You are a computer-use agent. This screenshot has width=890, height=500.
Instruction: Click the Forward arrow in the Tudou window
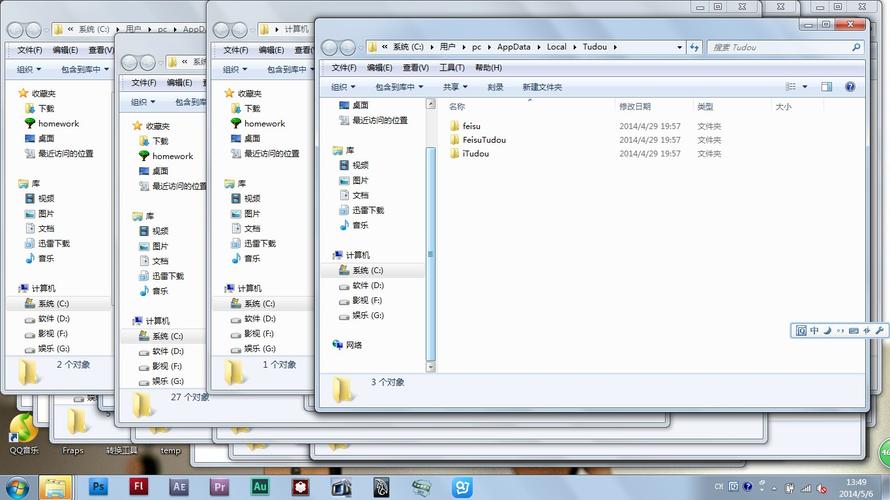tap(347, 48)
